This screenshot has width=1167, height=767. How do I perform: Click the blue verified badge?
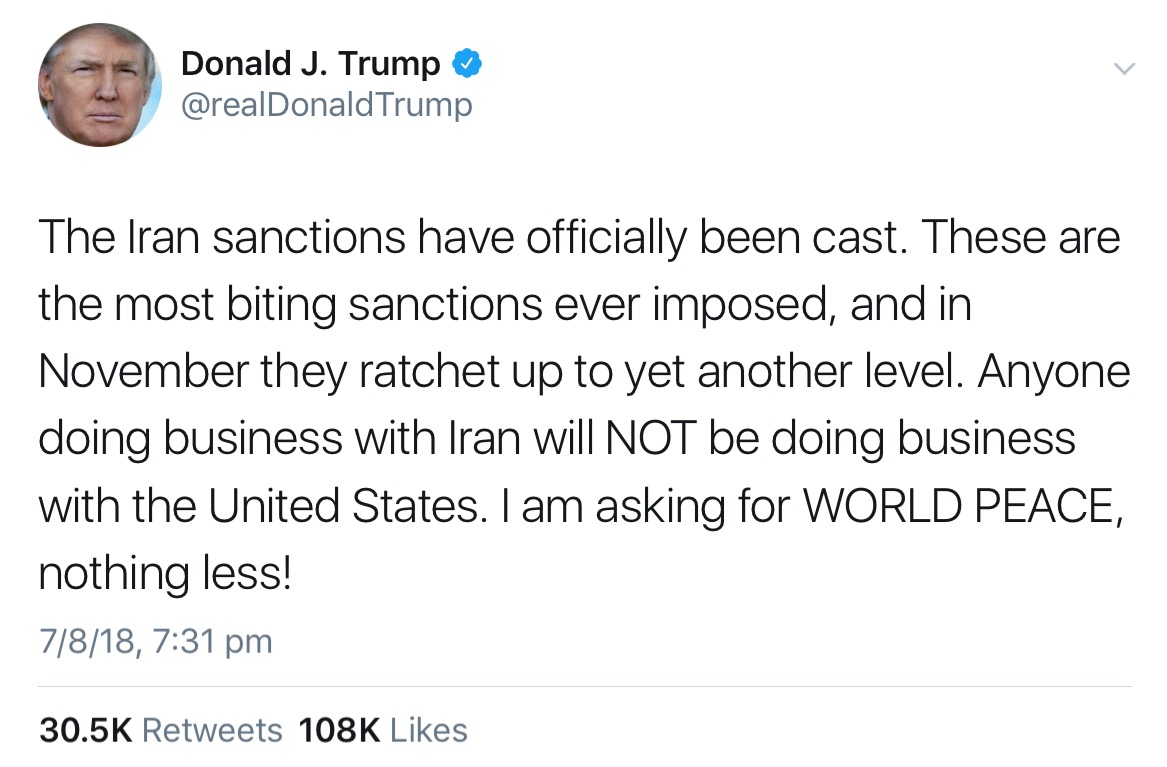(468, 64)
